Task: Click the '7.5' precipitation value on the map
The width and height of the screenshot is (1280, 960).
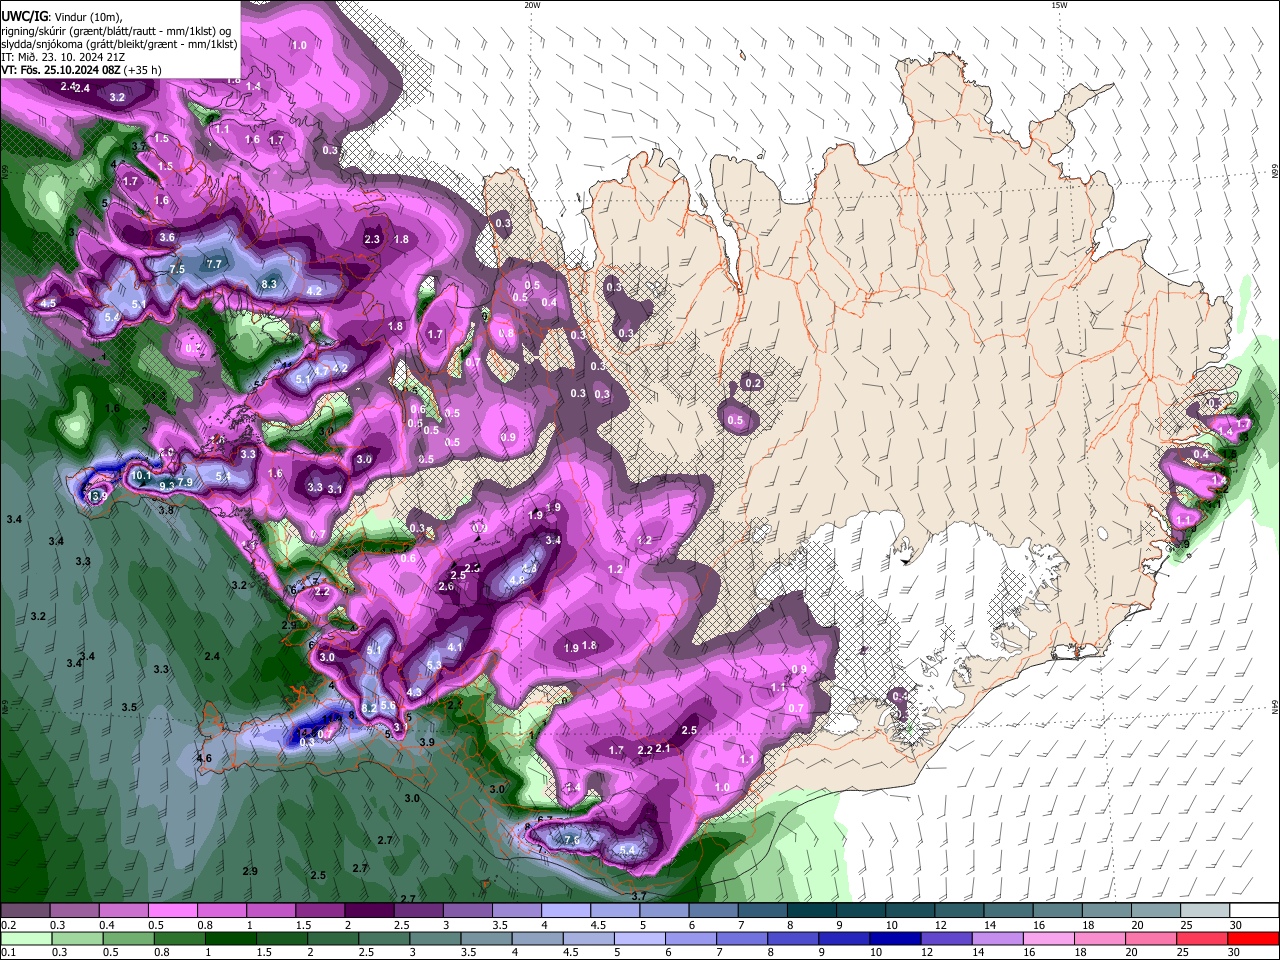Action: tap(177, 270)
